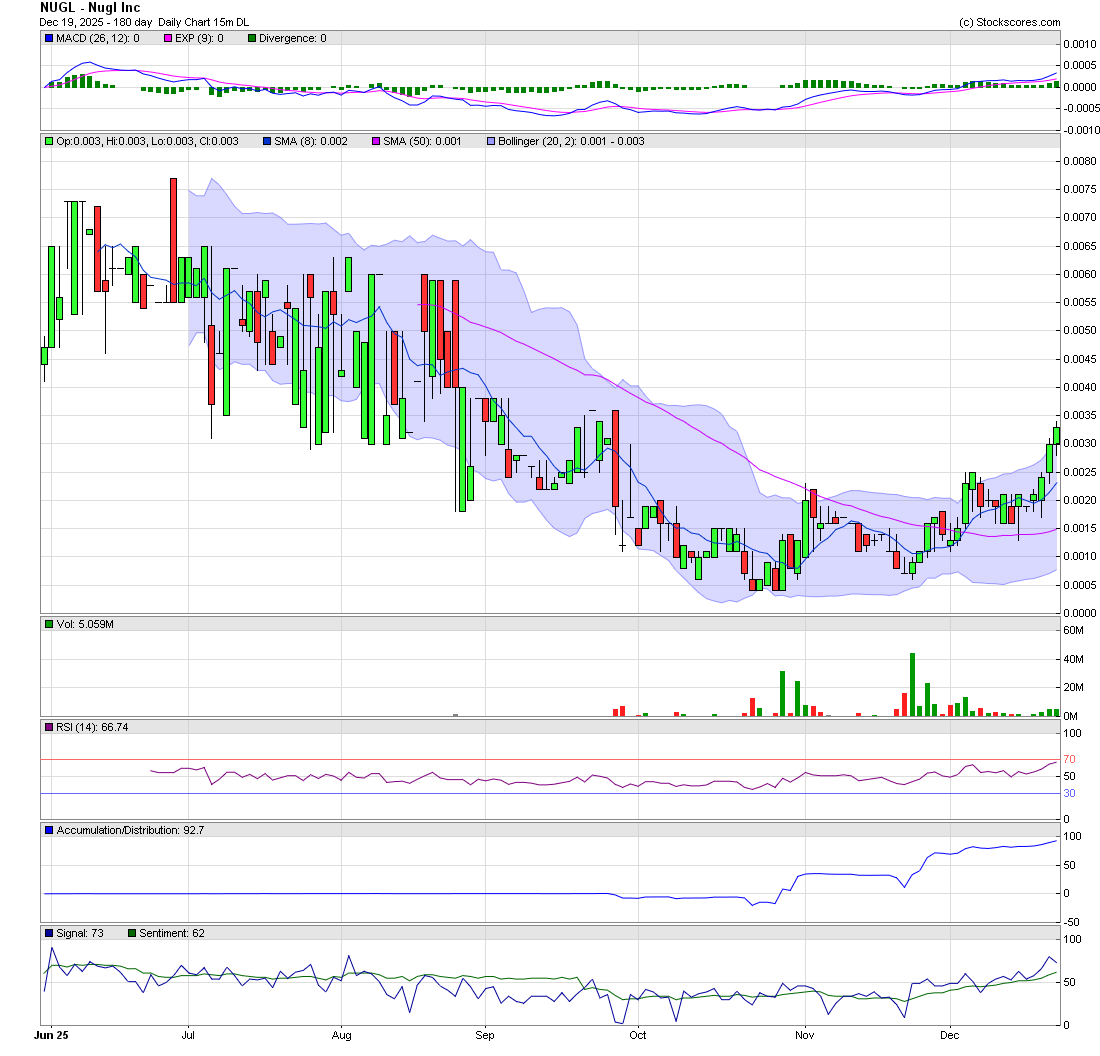Click the 'Sep' date axis label

485,1036
